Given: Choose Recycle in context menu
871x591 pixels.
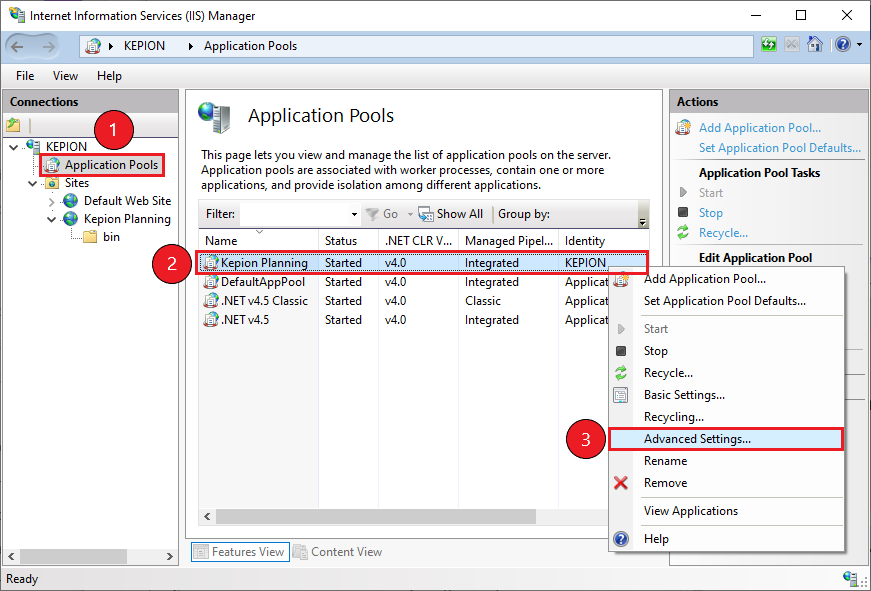Looking at the screenshot, I should [727, 373].
